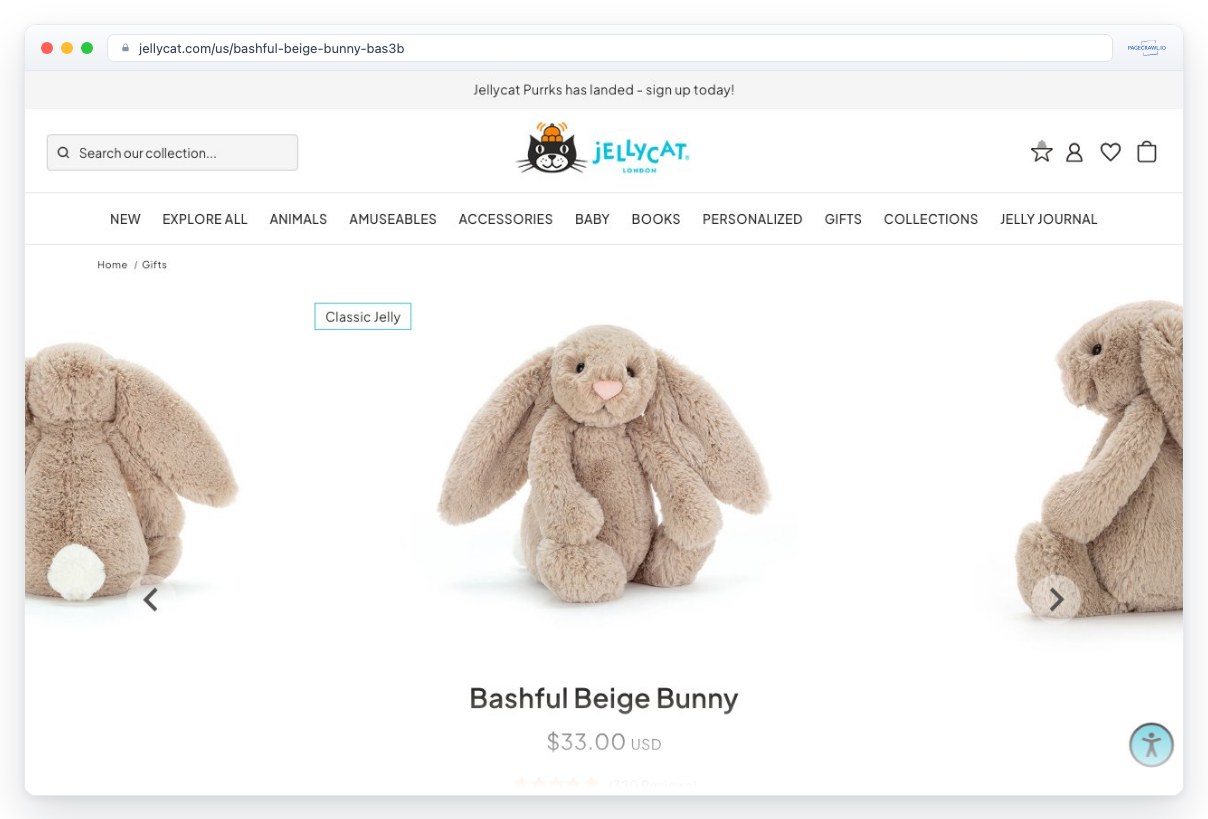This screenshot has height=819, width=1208.
Task: Click the $33.00 USD price
Action: [x=604, y=742]
